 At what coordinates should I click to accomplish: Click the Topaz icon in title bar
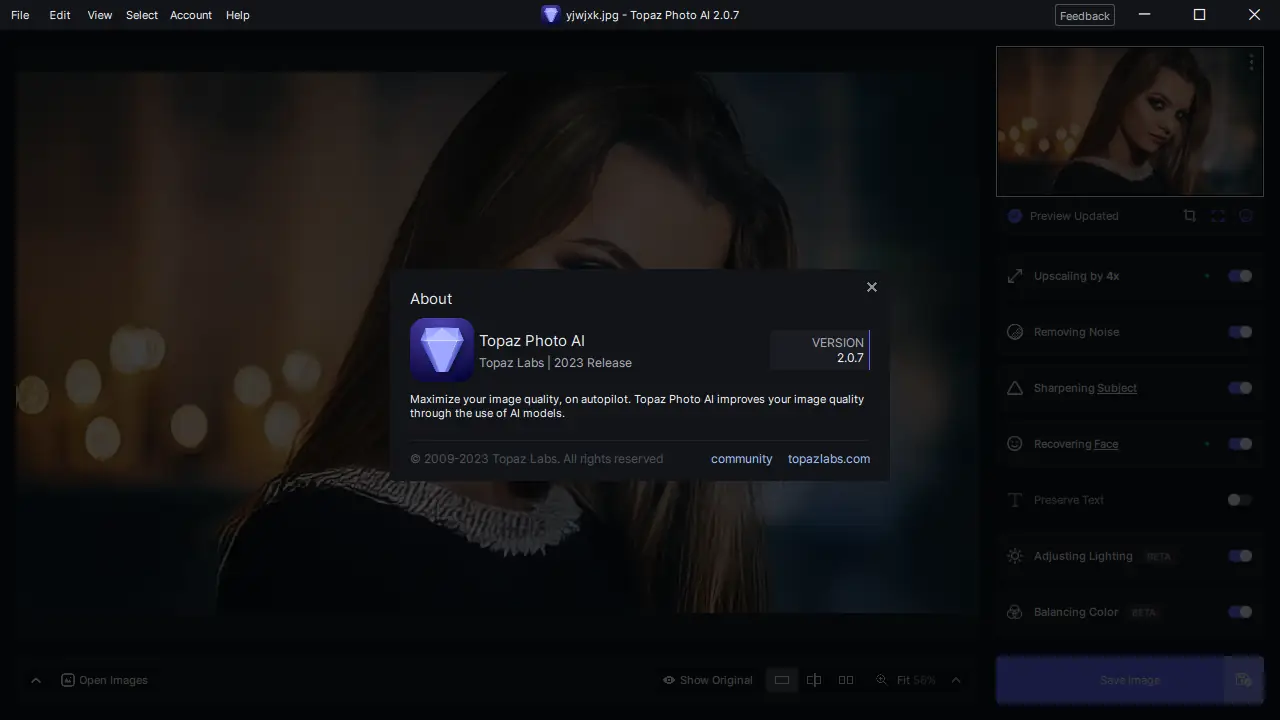pos(550,15)
